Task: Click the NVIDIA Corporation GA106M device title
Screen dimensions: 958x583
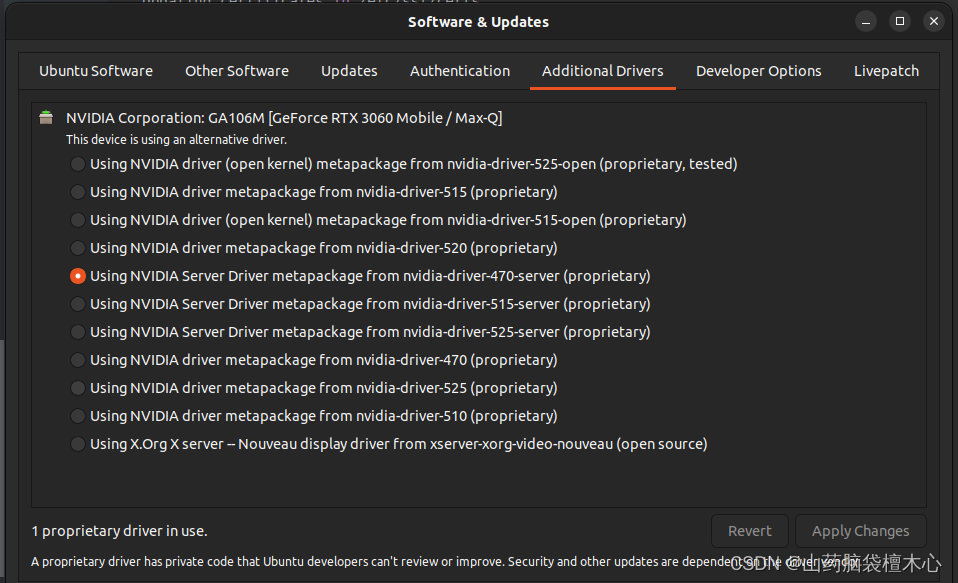Action: tap(284, 118)
